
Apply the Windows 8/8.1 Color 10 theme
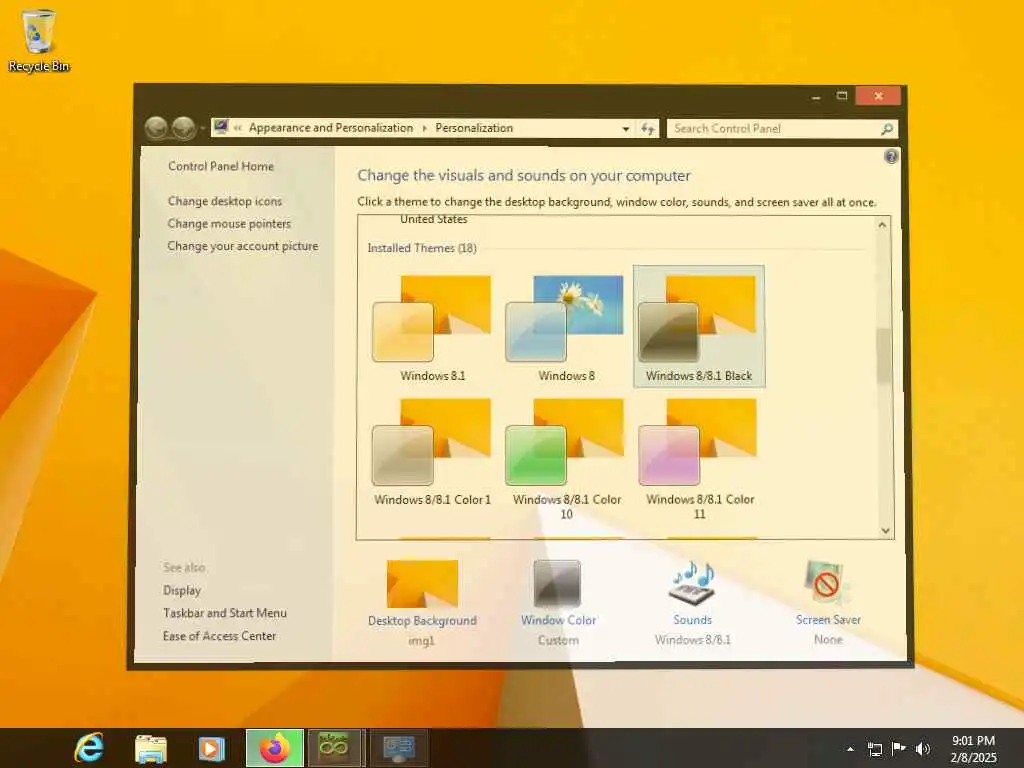pyautogui.click(x=566, y=459)
